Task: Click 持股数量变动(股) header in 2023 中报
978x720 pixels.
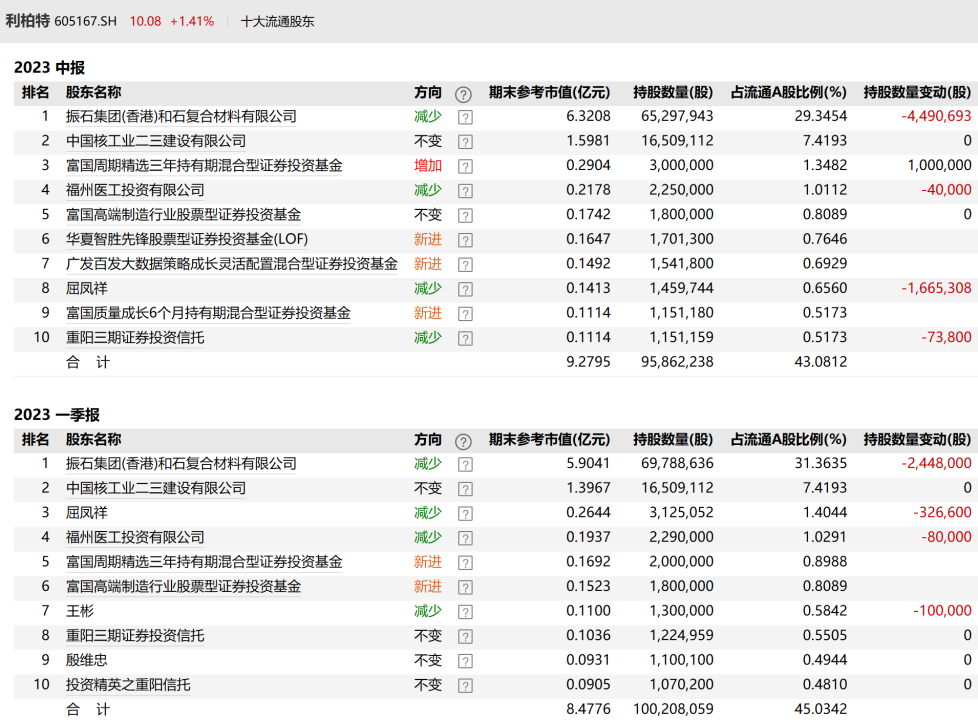Action: click(x=917, y=92)
